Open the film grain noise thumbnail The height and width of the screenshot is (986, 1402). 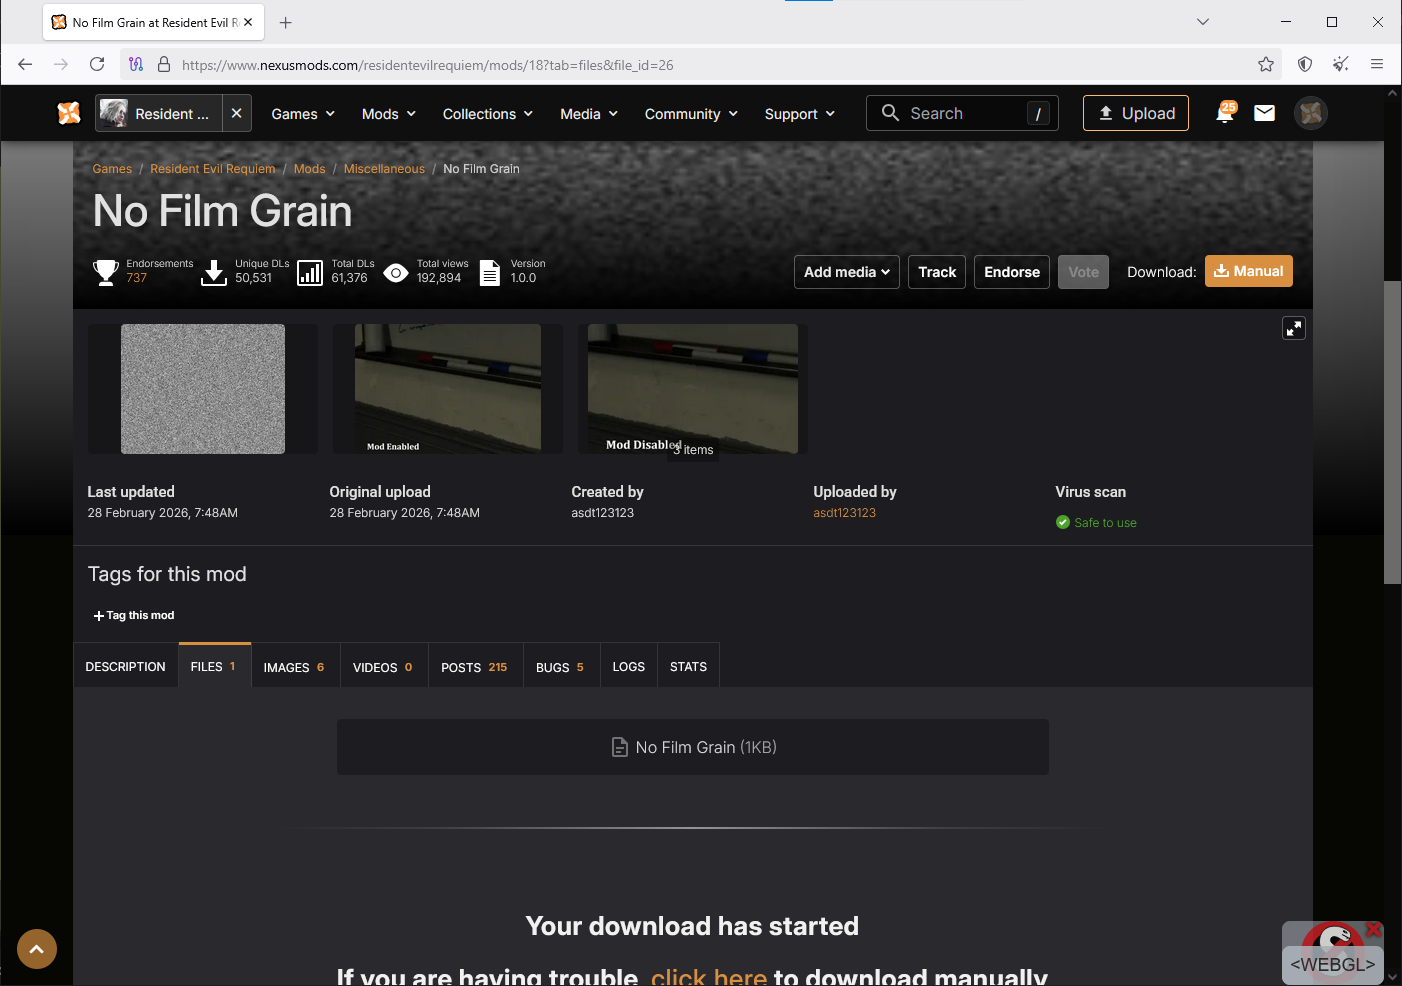pos(203,389)
